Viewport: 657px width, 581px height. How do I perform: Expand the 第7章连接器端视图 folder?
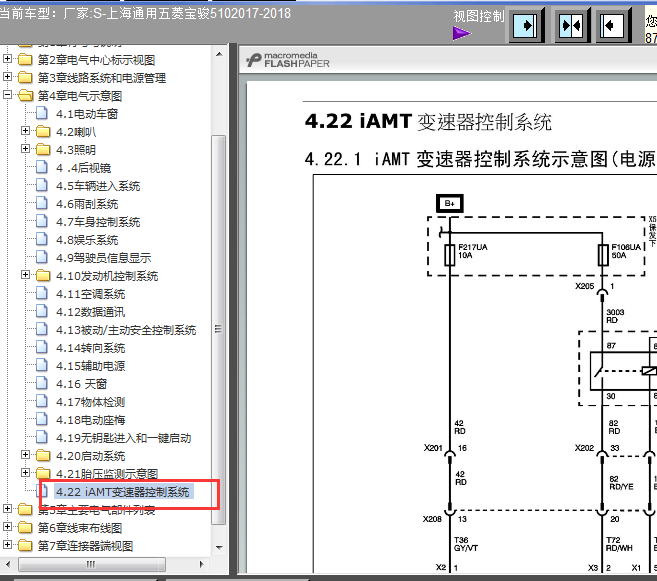point(7,545)
